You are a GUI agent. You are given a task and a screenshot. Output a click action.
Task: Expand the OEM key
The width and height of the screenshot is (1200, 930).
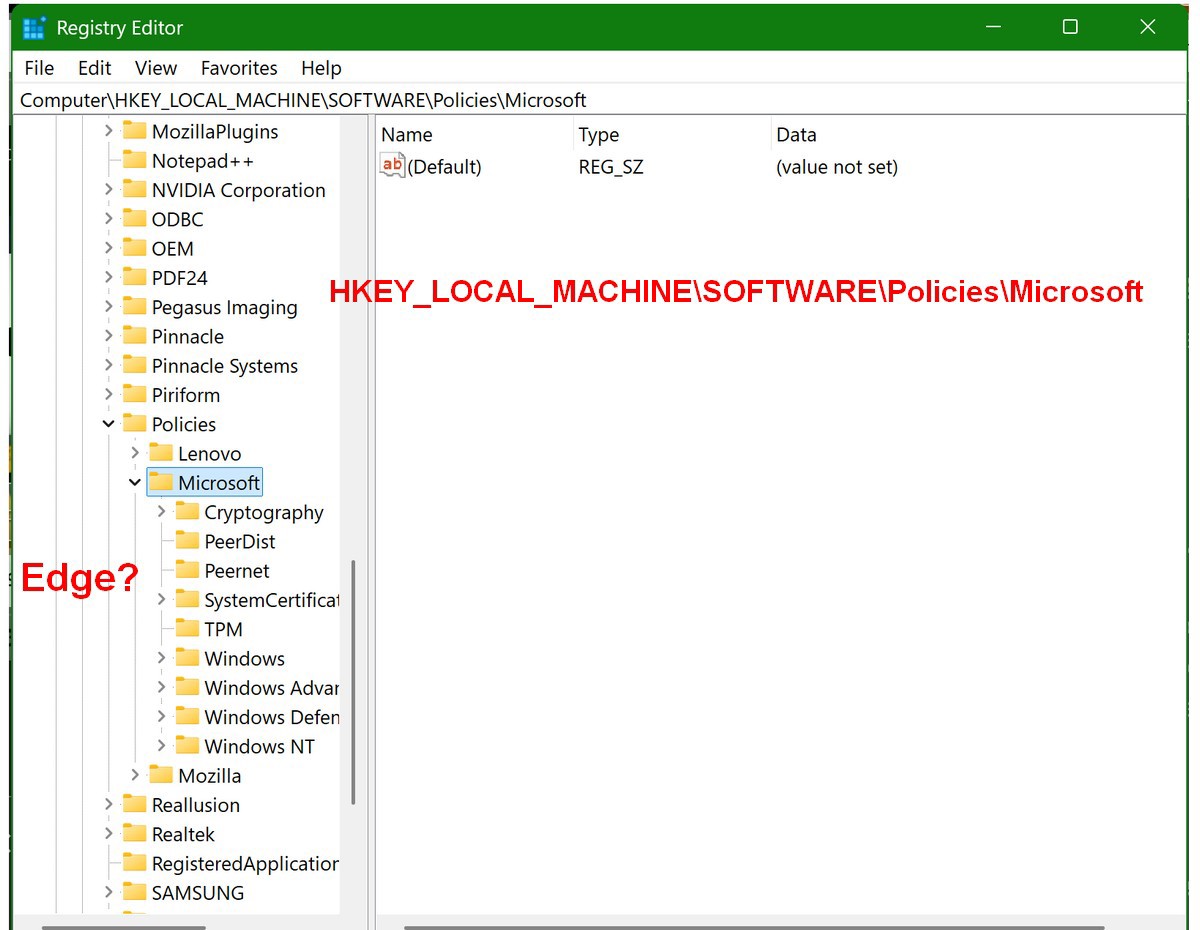coord(109,248)
